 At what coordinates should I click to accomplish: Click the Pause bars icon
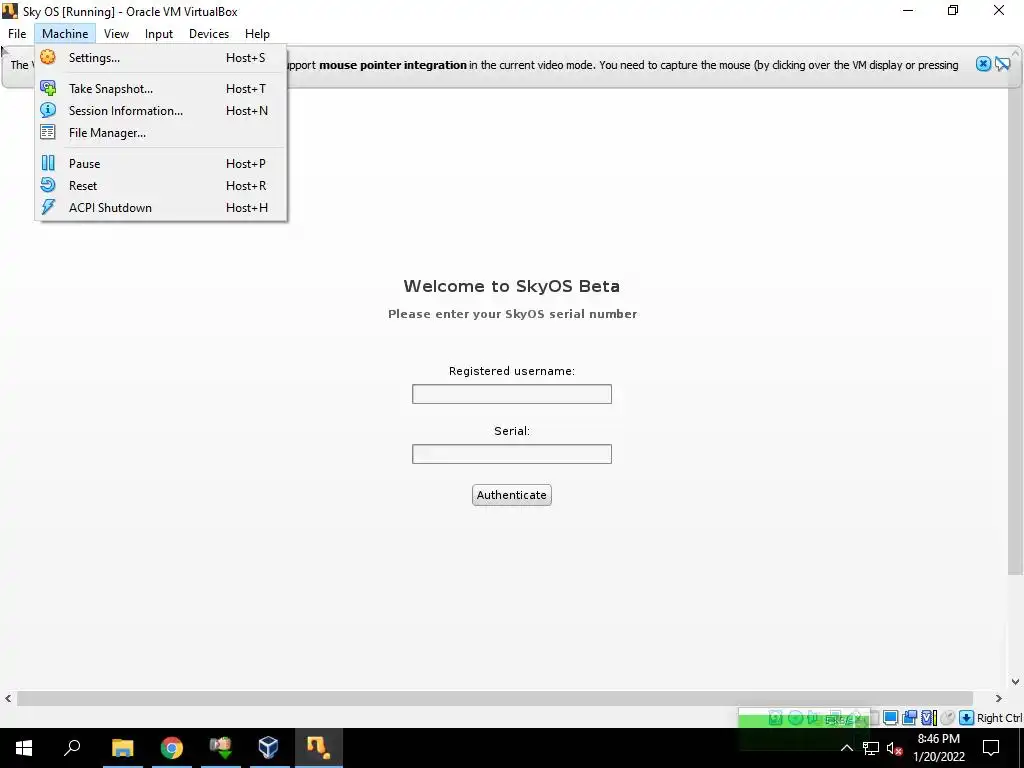(48, 163)
